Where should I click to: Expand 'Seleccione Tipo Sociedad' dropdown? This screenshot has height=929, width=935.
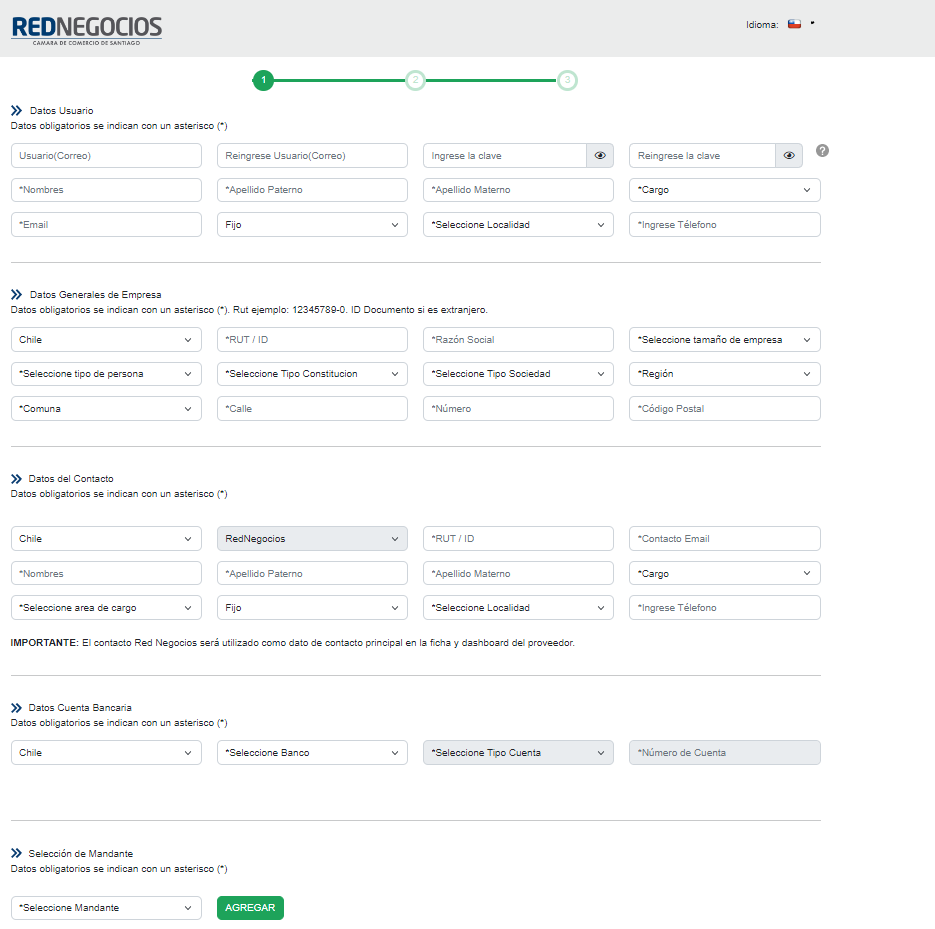pos(518,374)
